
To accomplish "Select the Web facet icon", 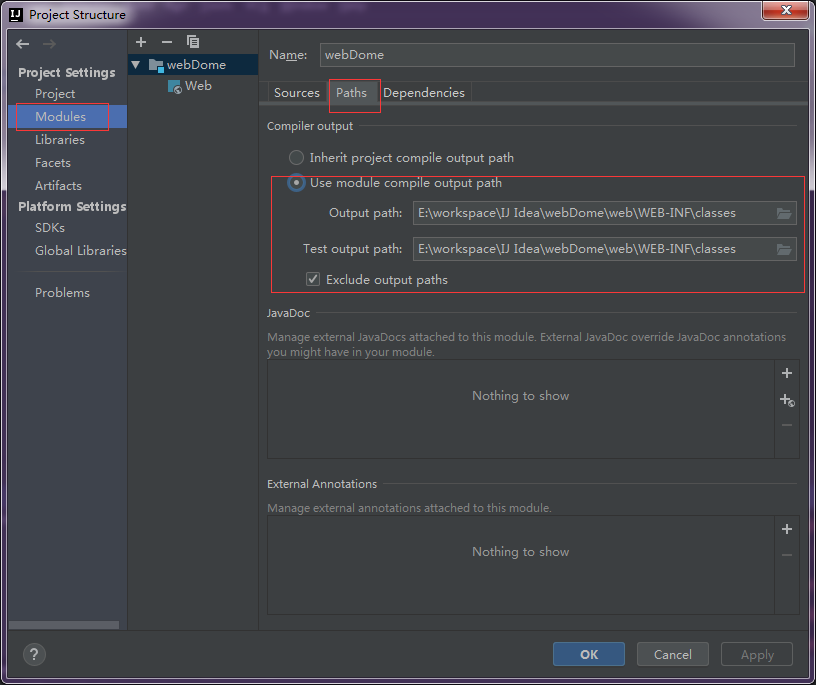I will [175, 86].
